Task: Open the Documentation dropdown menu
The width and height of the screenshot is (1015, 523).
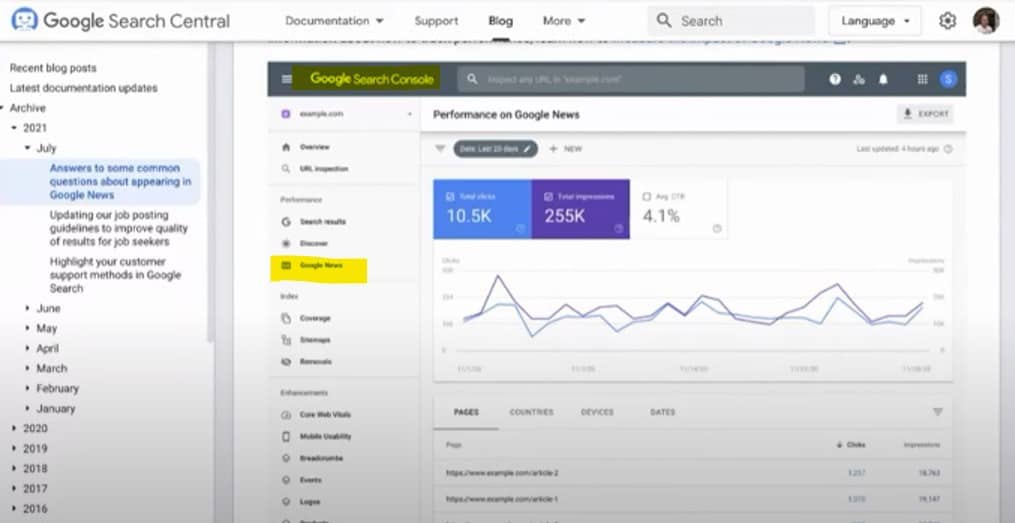Action: (334, 21)
